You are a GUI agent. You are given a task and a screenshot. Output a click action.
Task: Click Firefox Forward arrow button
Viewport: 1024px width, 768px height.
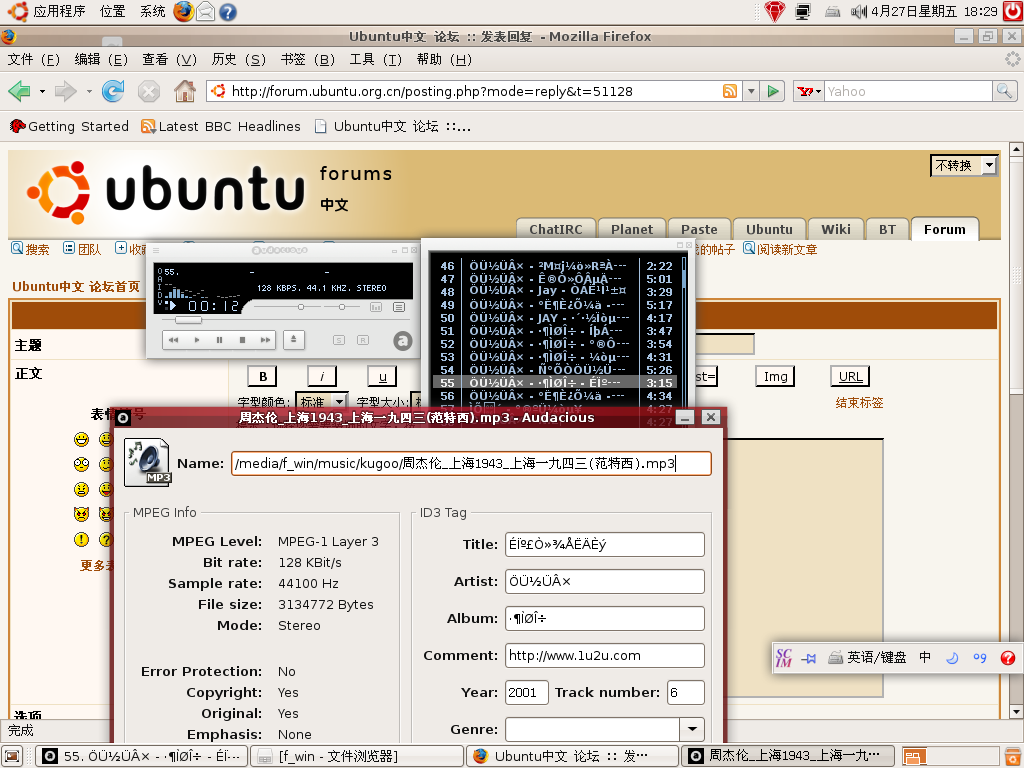point(65,91)
